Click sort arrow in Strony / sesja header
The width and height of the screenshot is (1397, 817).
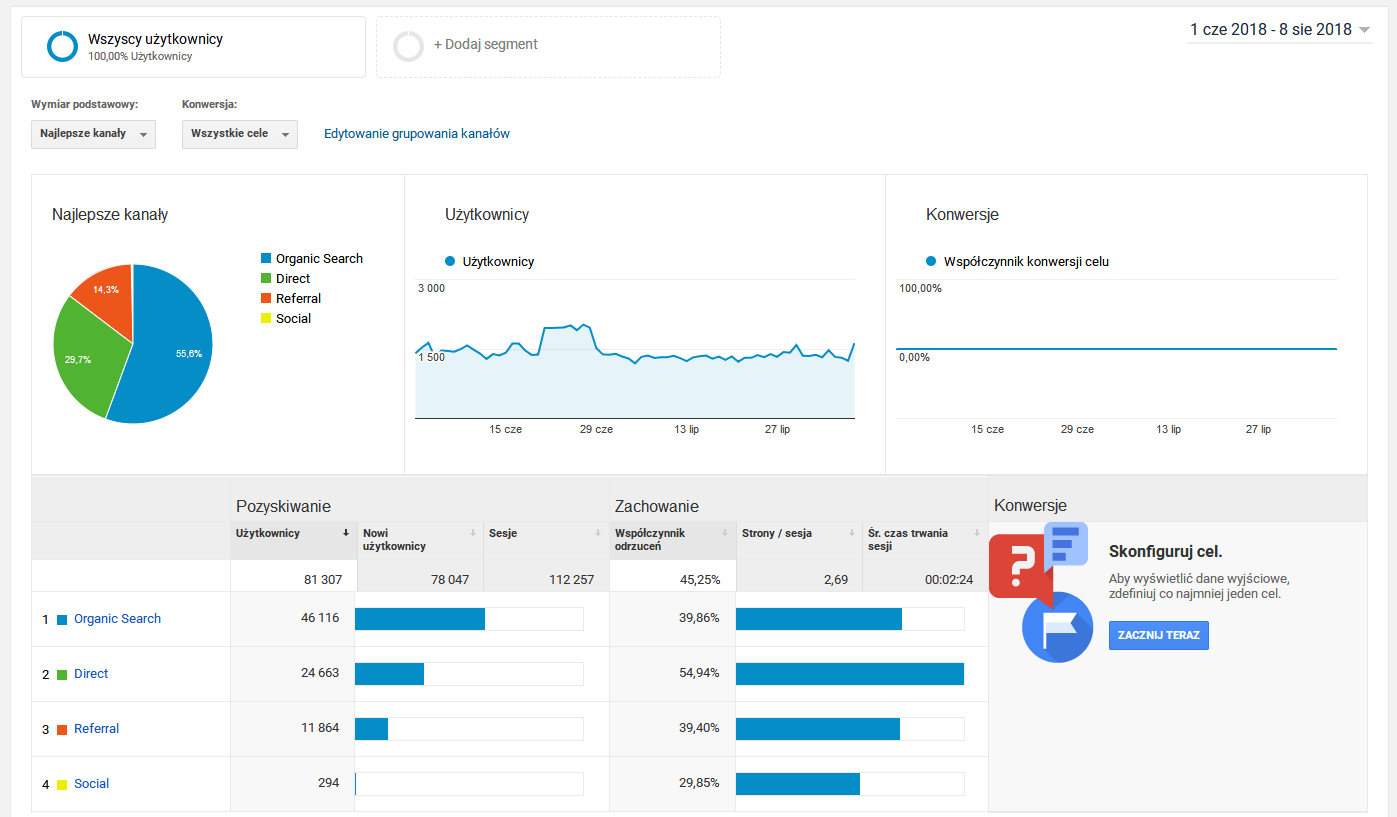click(x=851, y=533)
